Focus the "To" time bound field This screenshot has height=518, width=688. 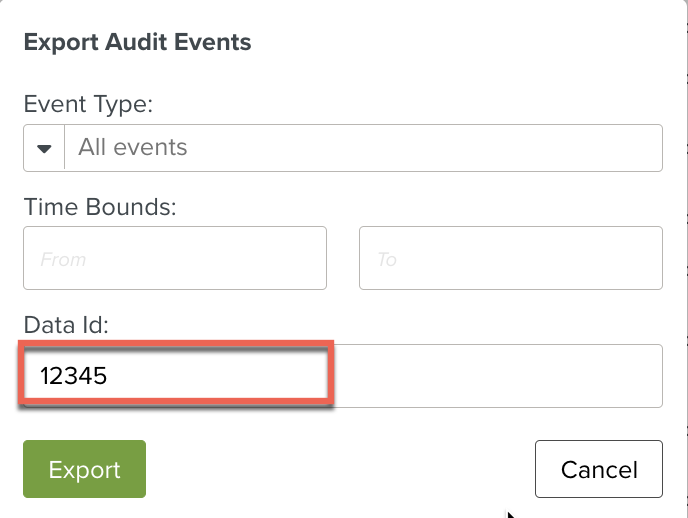(x=510, y=258)
